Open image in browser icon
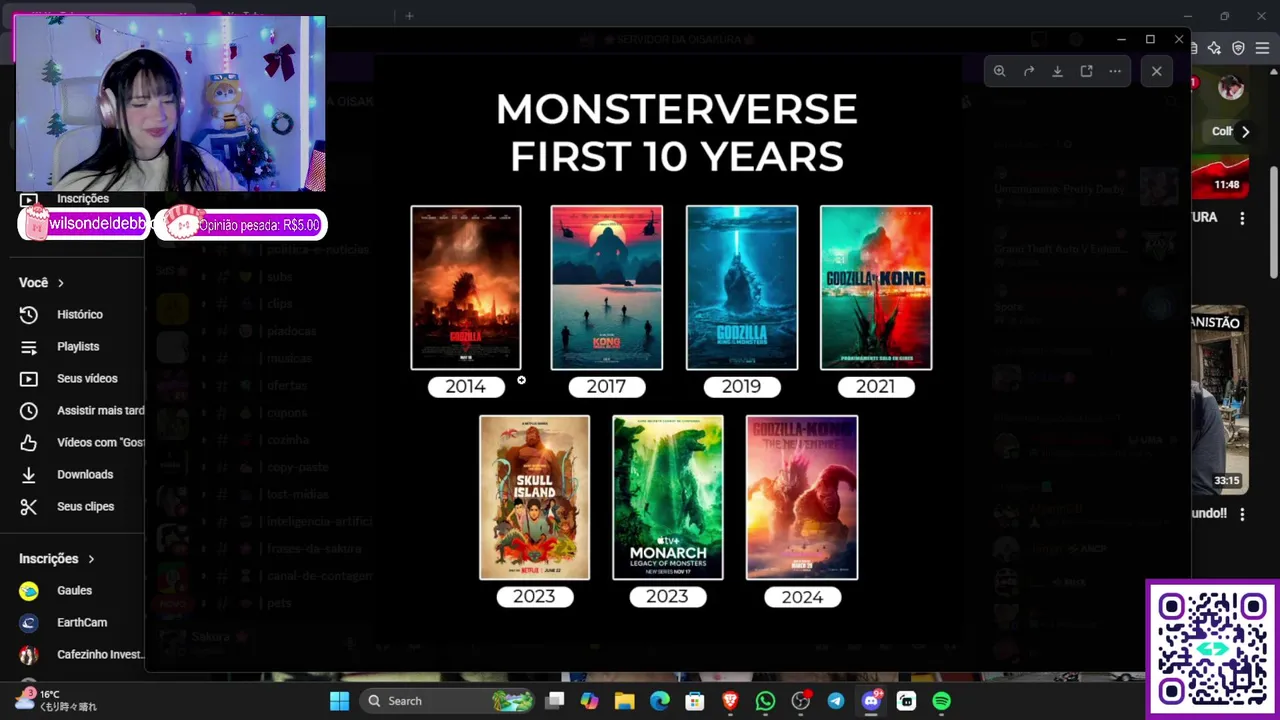Viewport: 1280px width, 720px height. [1086, 71]
